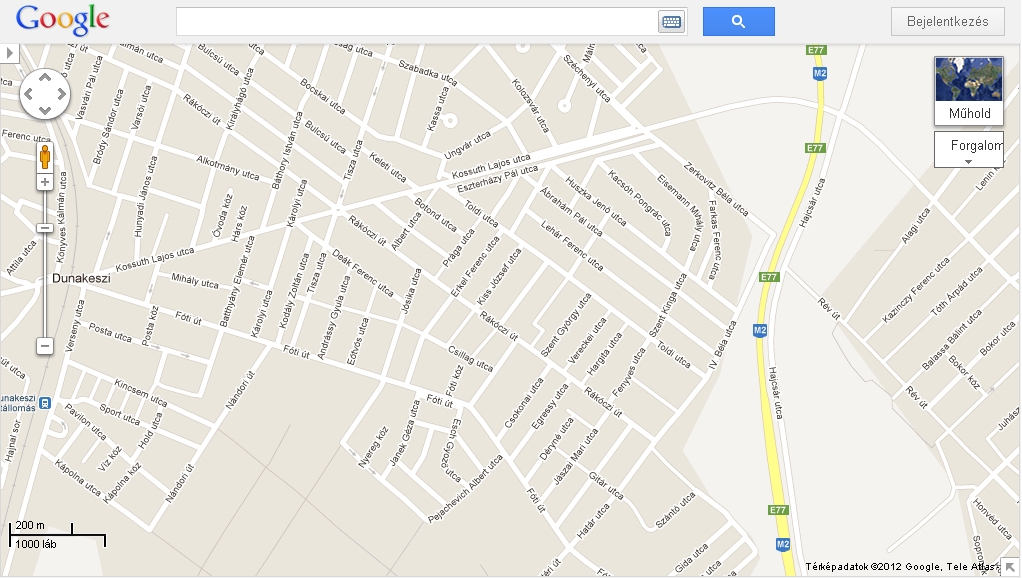Focus the Google Maps search field
1022x578 pixels.
[417, 22]
